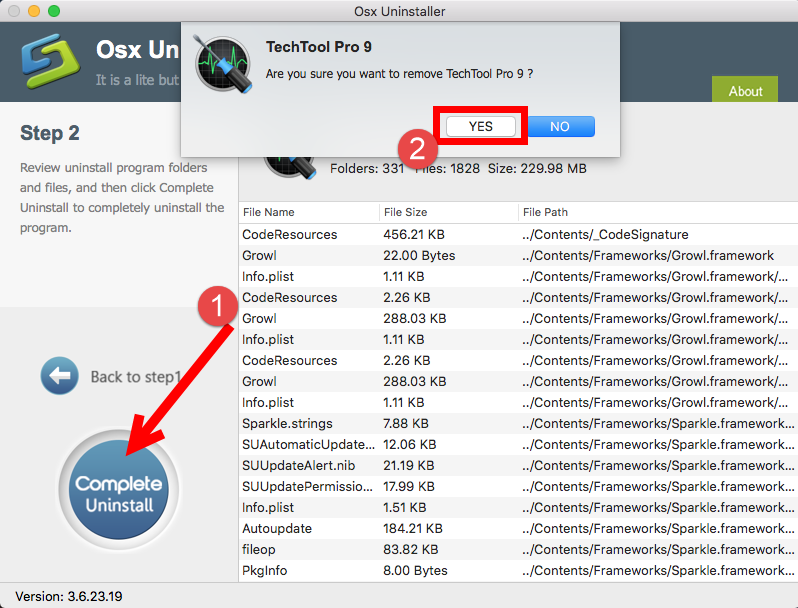Click the 7.88 KB size cell
The height and width of the screenshot is (608, 798).
(x=406, y=423)
